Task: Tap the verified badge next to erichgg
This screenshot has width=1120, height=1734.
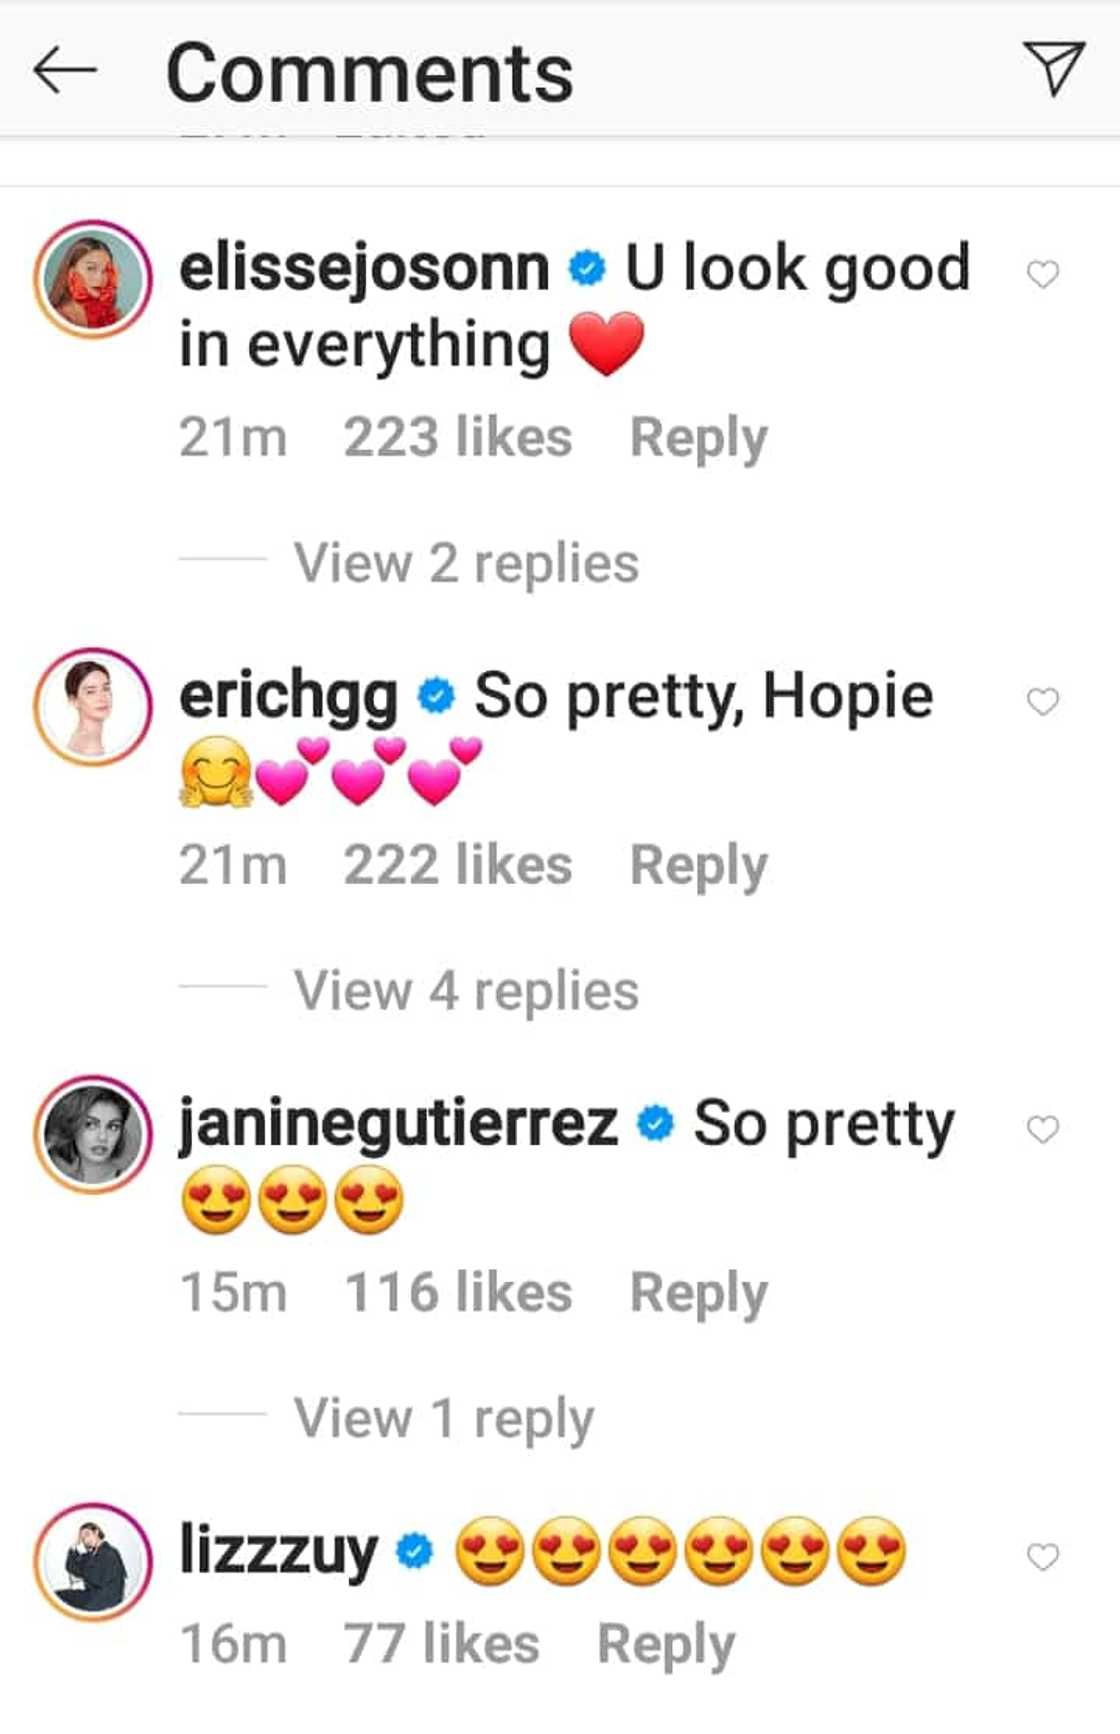Action: click(435, 696)
